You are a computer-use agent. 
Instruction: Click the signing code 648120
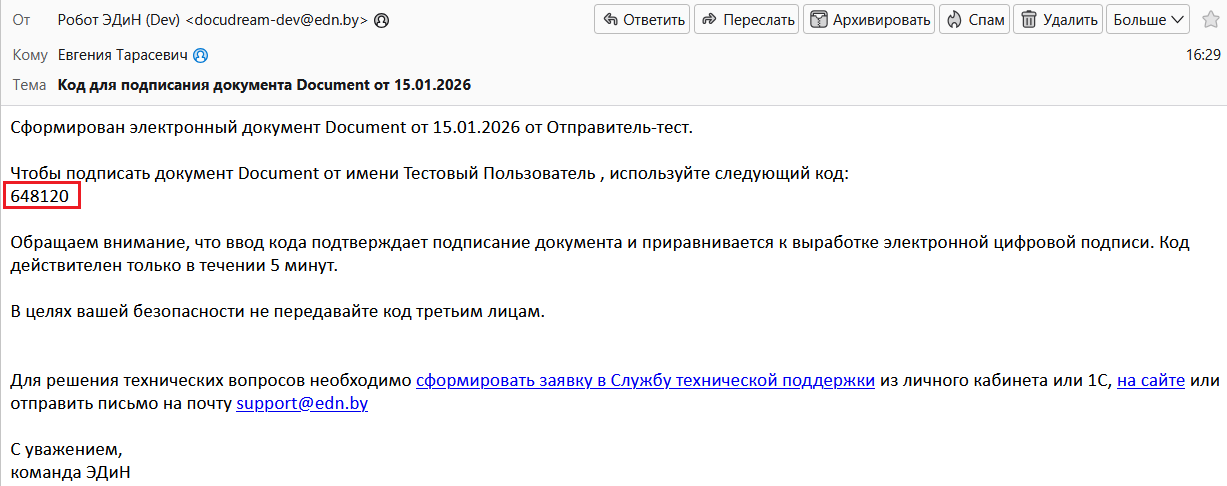point(40,197)
